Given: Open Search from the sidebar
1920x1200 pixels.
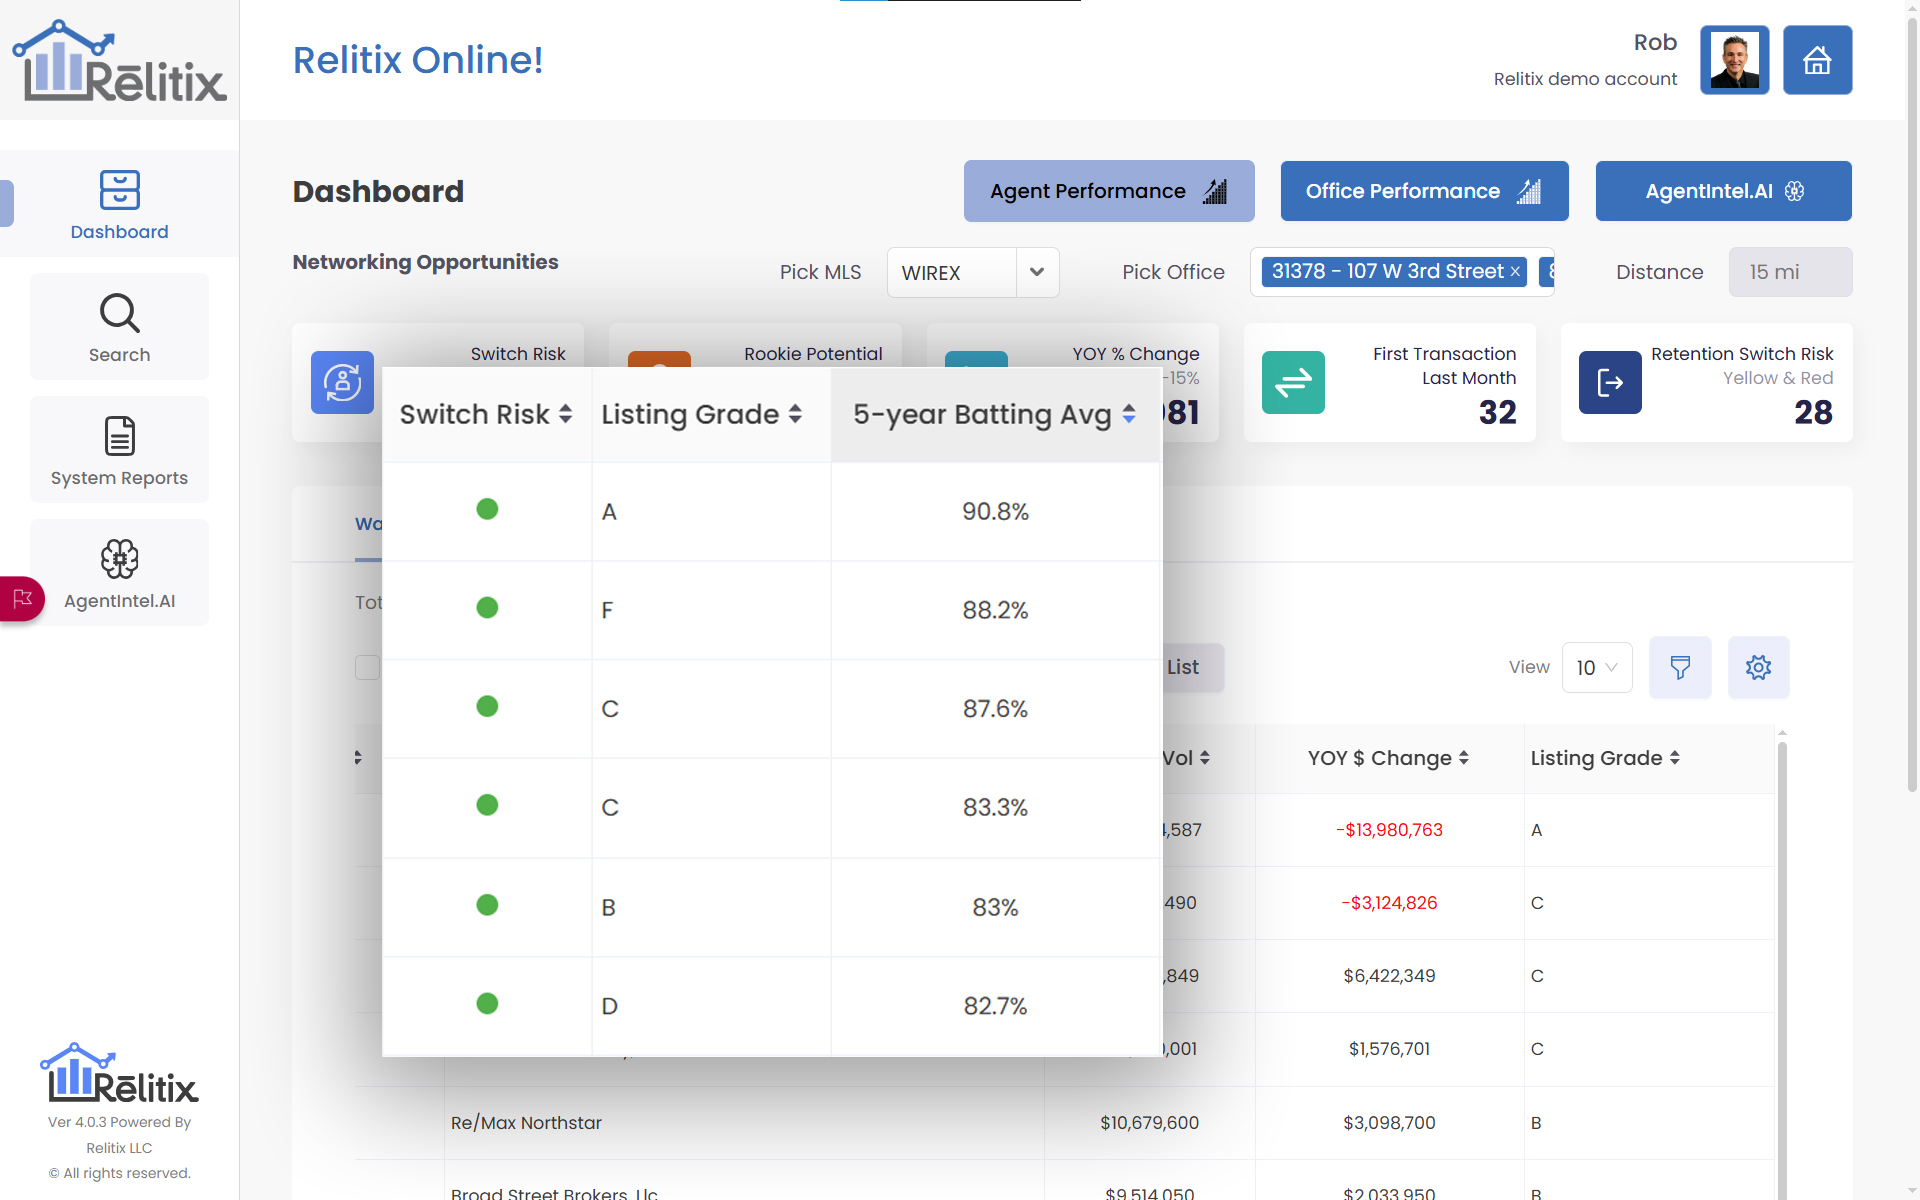Looking at the screenshot, I should [119, 327].
